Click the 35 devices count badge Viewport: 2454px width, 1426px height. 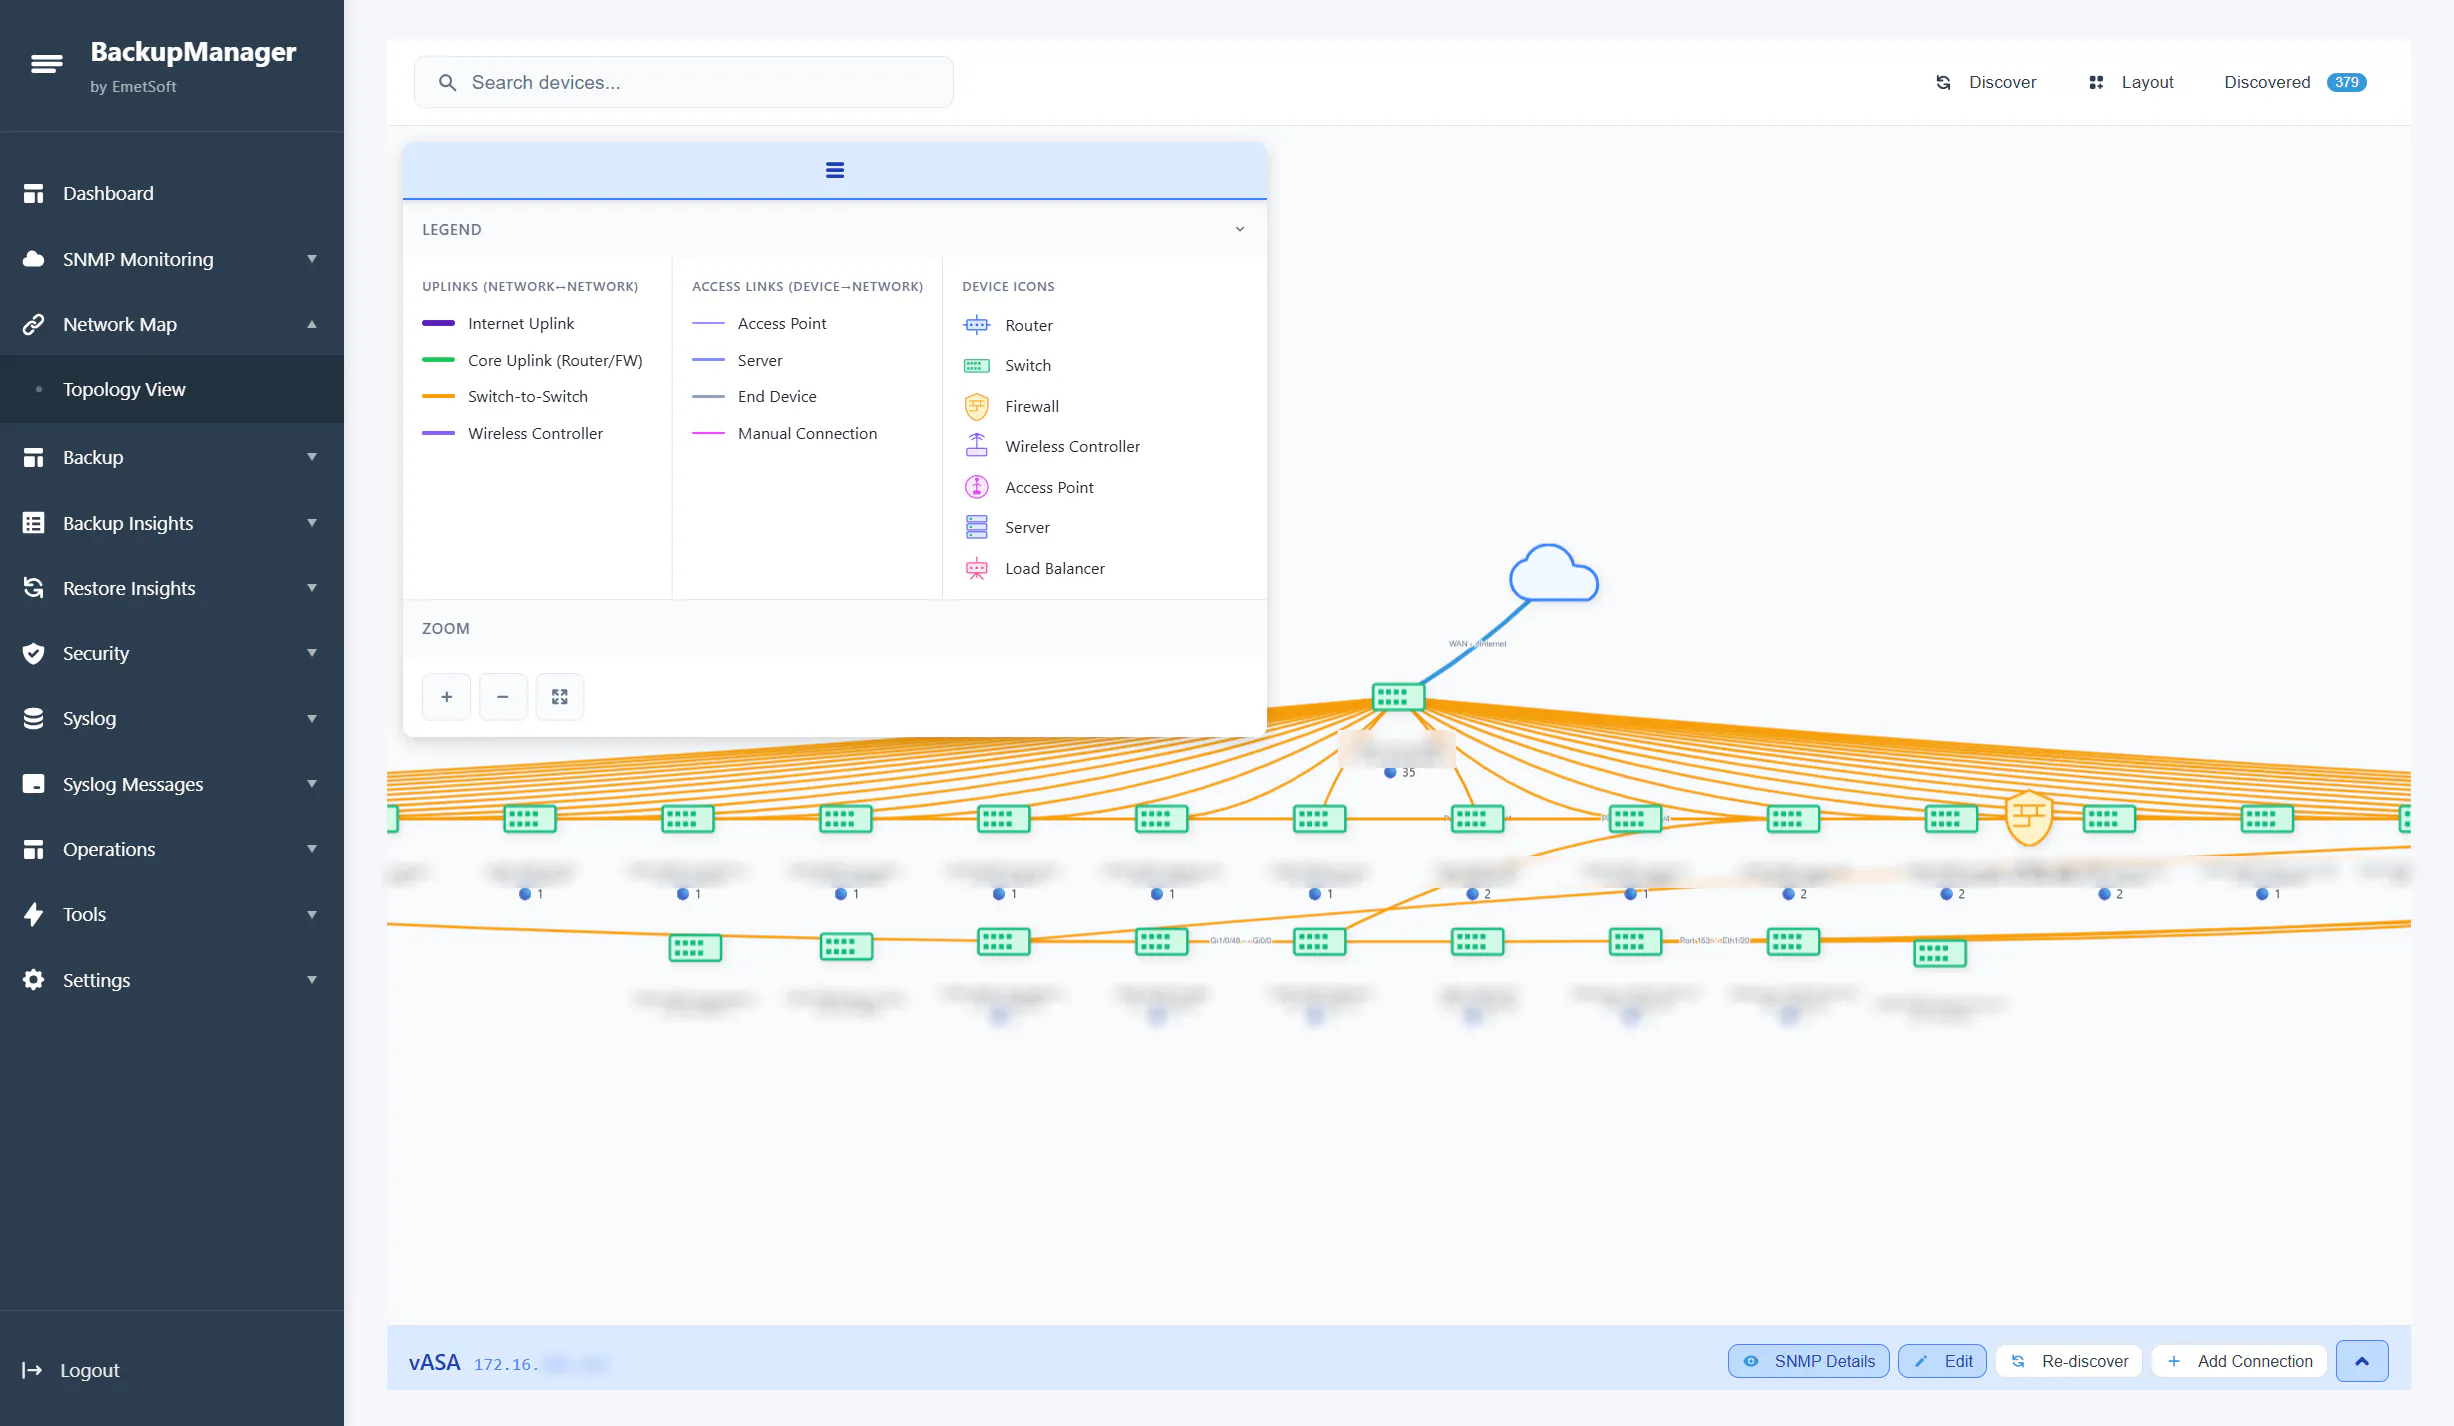(x=1399, y=772)
